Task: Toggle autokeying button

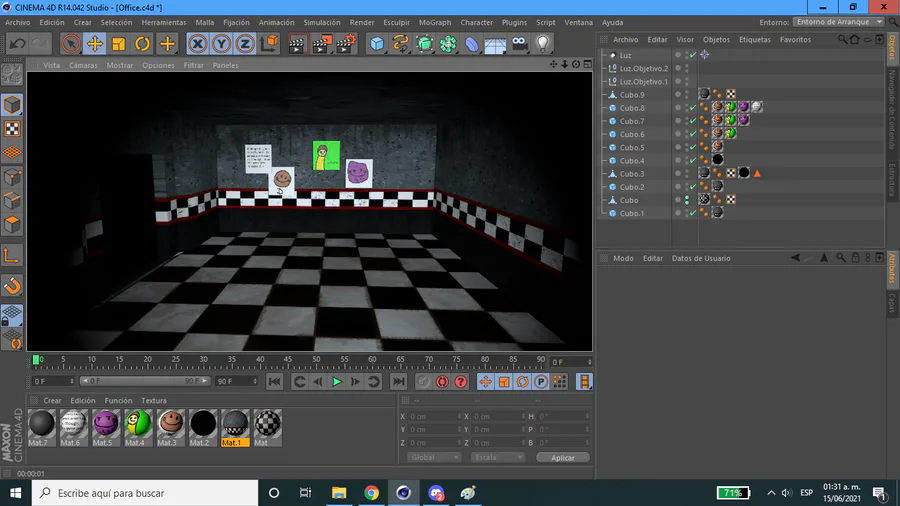Action: [442, 382]
